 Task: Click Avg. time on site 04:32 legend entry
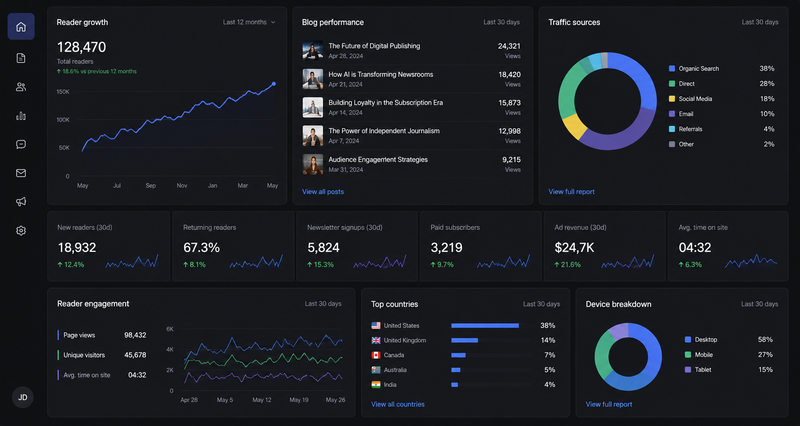(x=102, y=375)
